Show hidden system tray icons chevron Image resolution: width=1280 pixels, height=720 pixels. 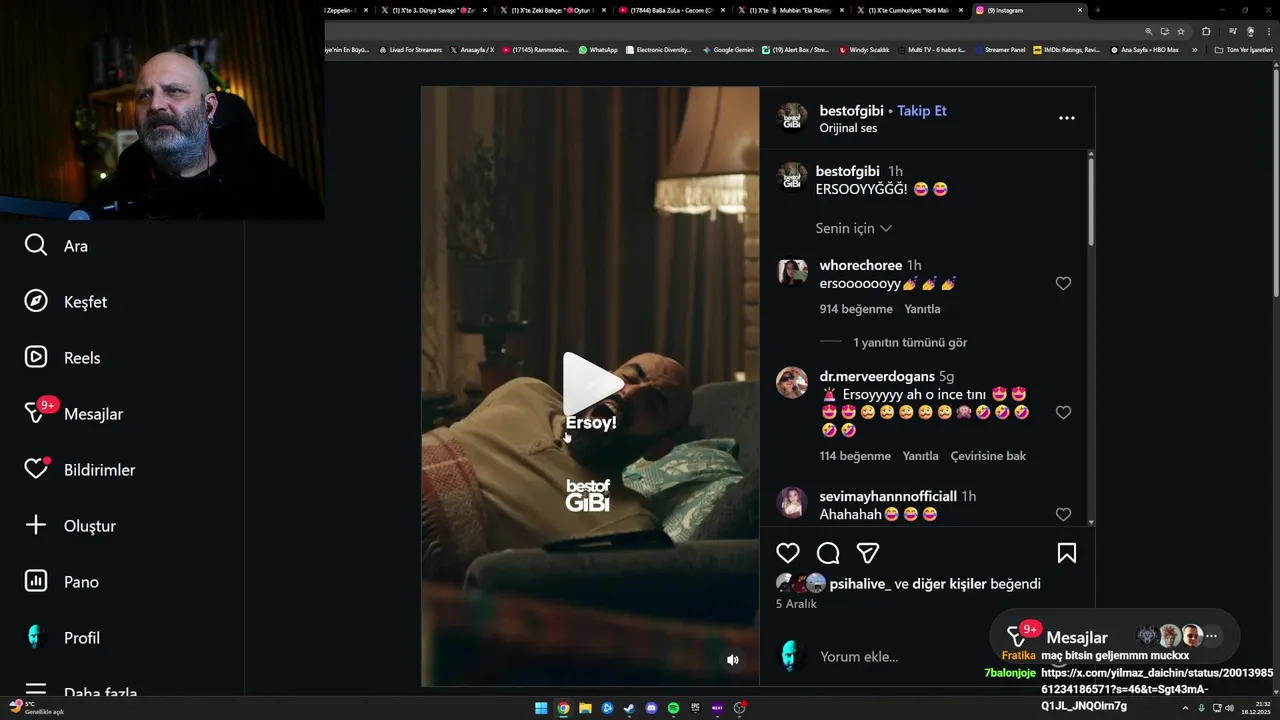point(1187,708)
